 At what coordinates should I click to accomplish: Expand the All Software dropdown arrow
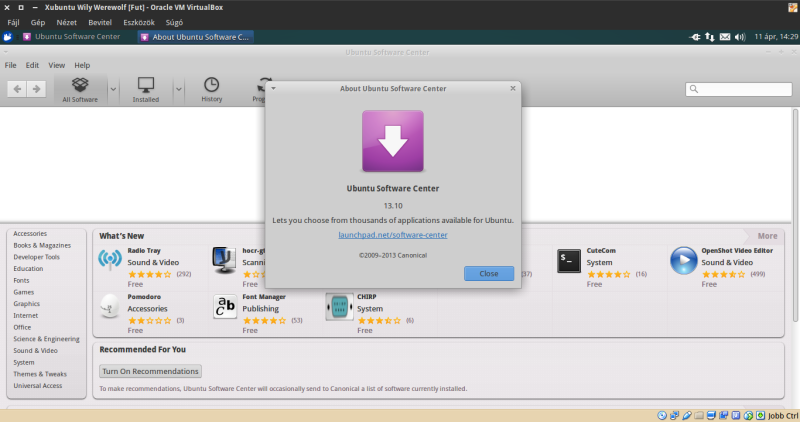[113, 89]
